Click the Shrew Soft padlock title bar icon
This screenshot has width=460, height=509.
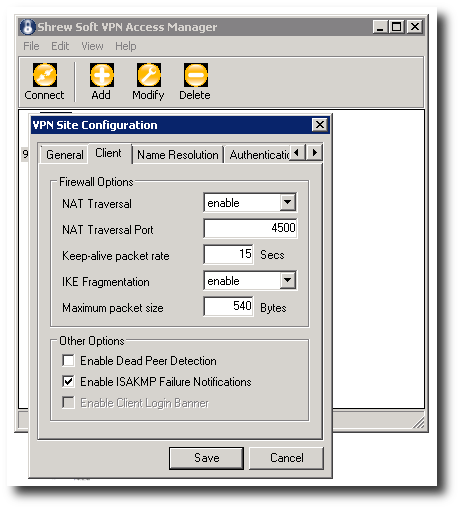[x=27, y=27]
